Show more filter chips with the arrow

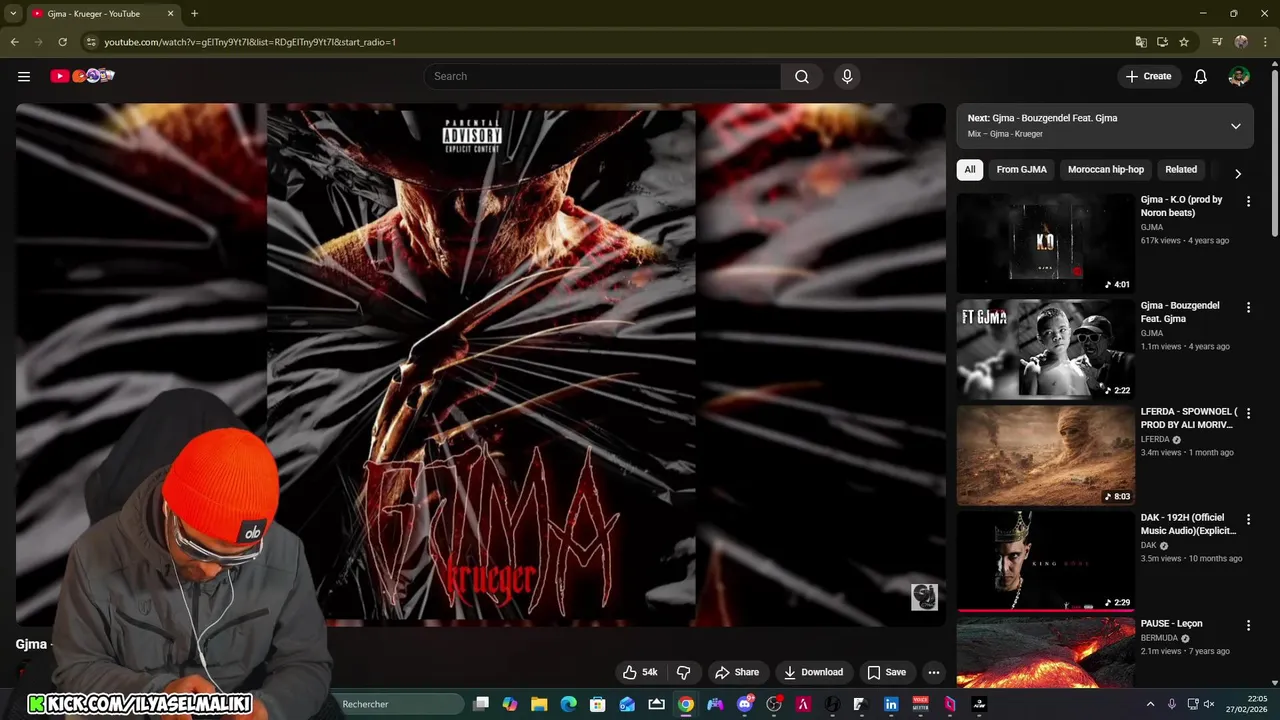[1238, 173]
